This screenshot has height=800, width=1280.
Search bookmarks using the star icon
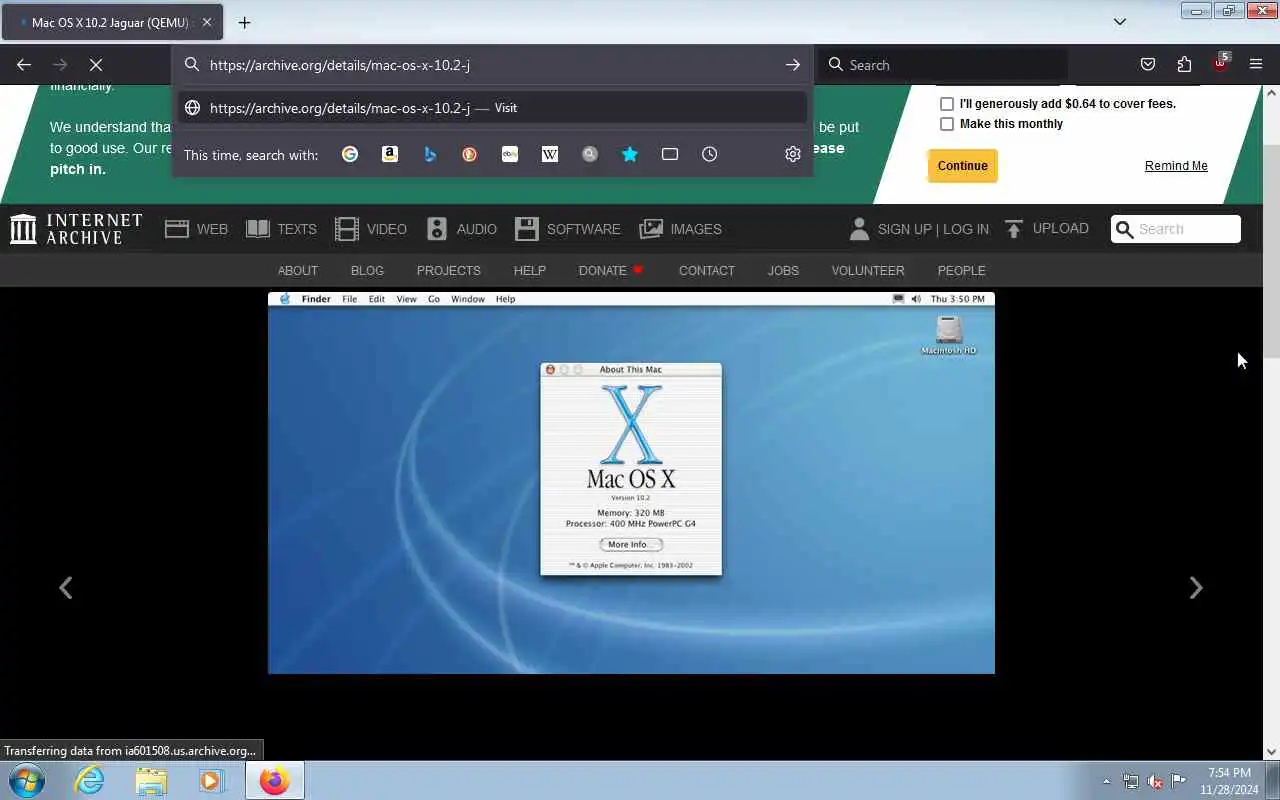coord(630,154)
